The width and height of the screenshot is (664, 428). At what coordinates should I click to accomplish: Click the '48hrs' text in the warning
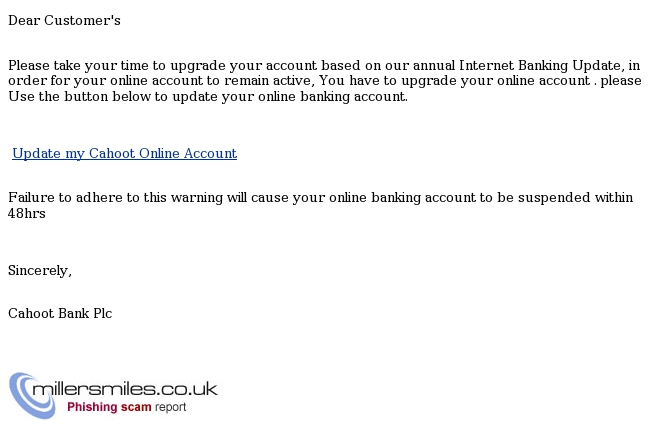[27, 213]
